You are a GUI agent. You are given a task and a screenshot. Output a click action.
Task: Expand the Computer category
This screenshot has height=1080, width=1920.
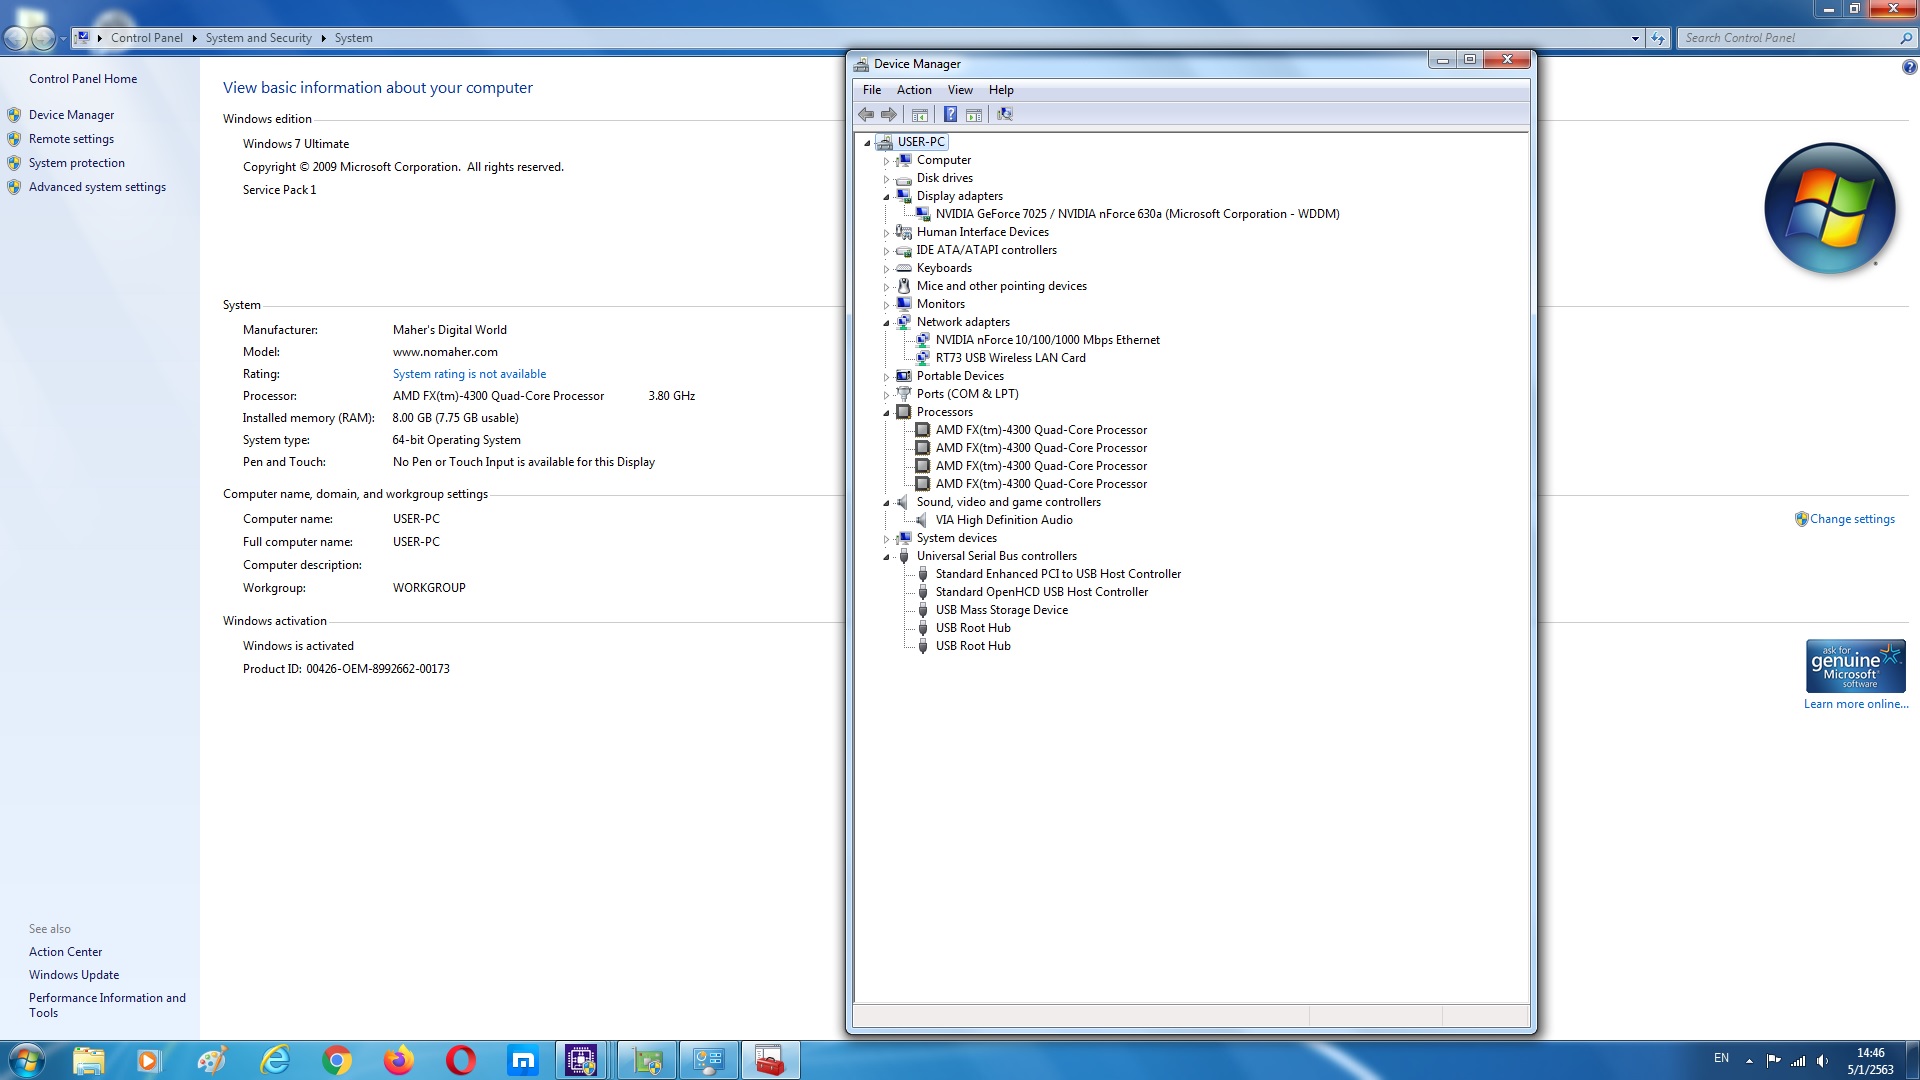click(x=886, y=161)
